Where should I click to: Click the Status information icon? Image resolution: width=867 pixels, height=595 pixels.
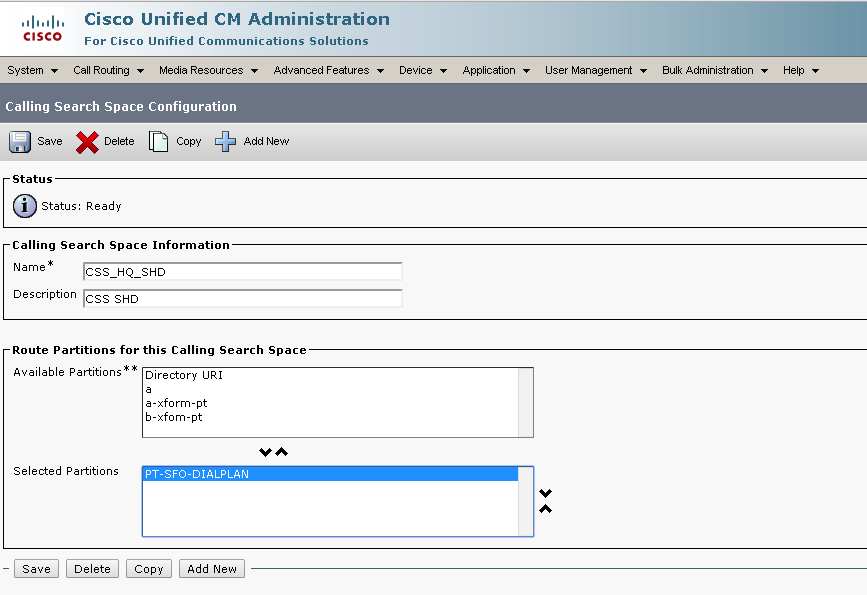point(24,206)
